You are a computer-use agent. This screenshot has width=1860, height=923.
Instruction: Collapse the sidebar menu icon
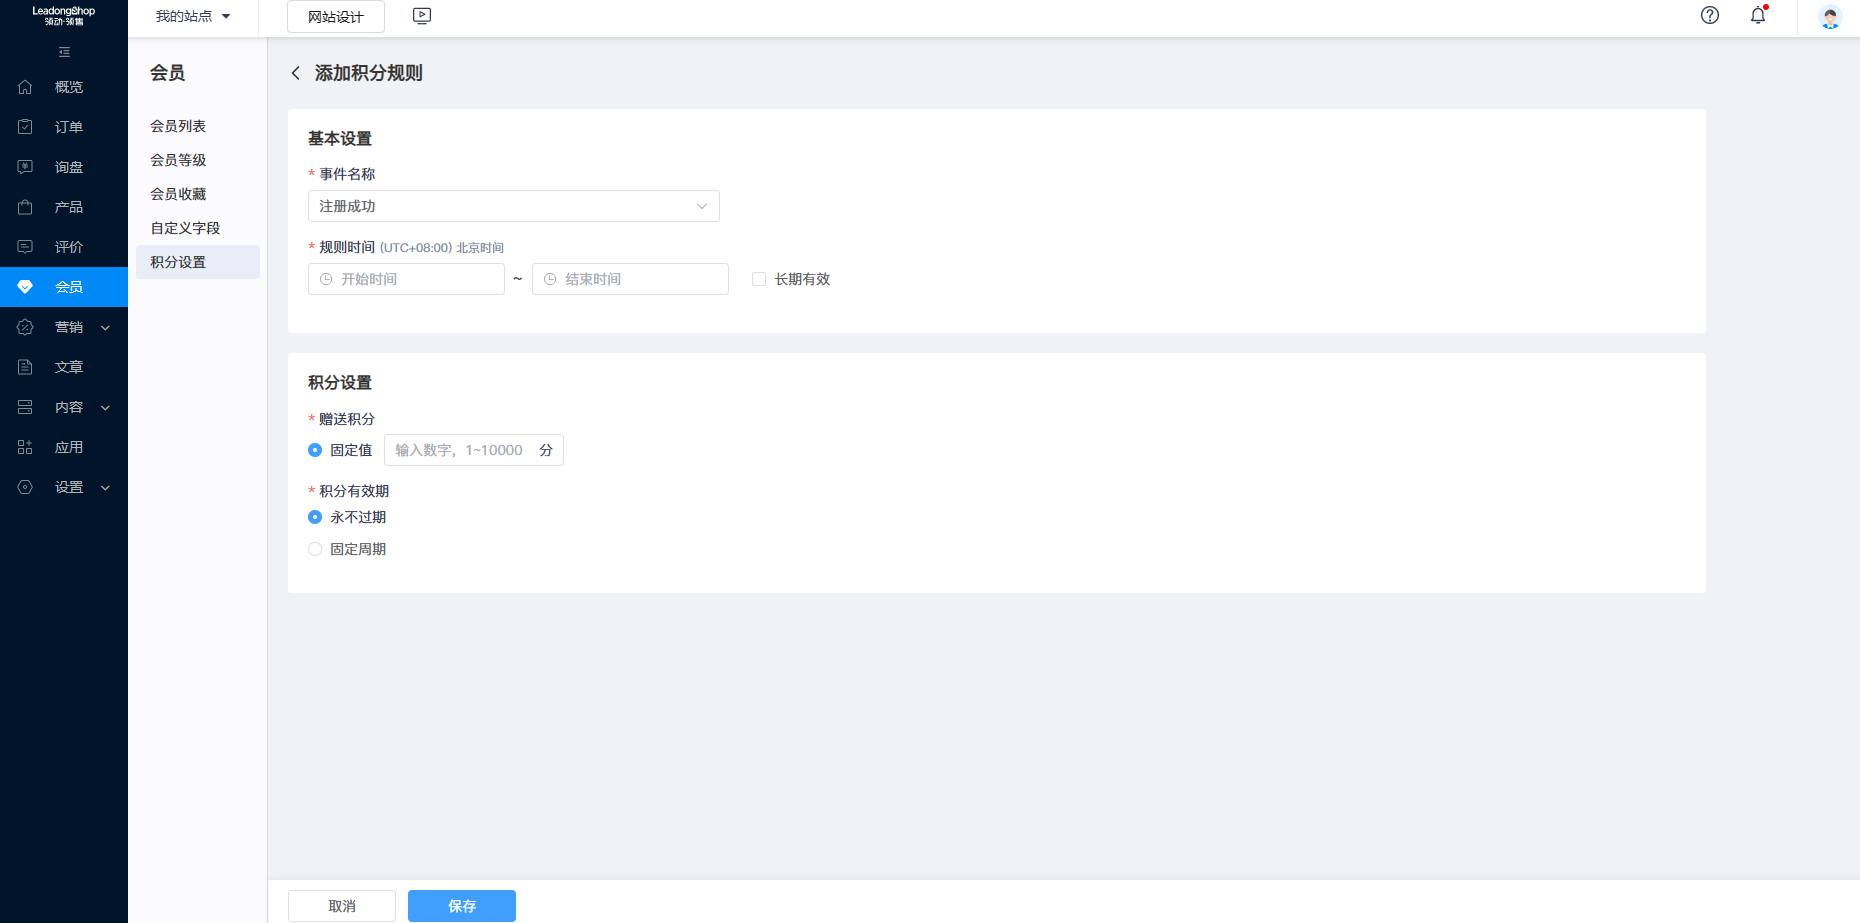point(64,52)
